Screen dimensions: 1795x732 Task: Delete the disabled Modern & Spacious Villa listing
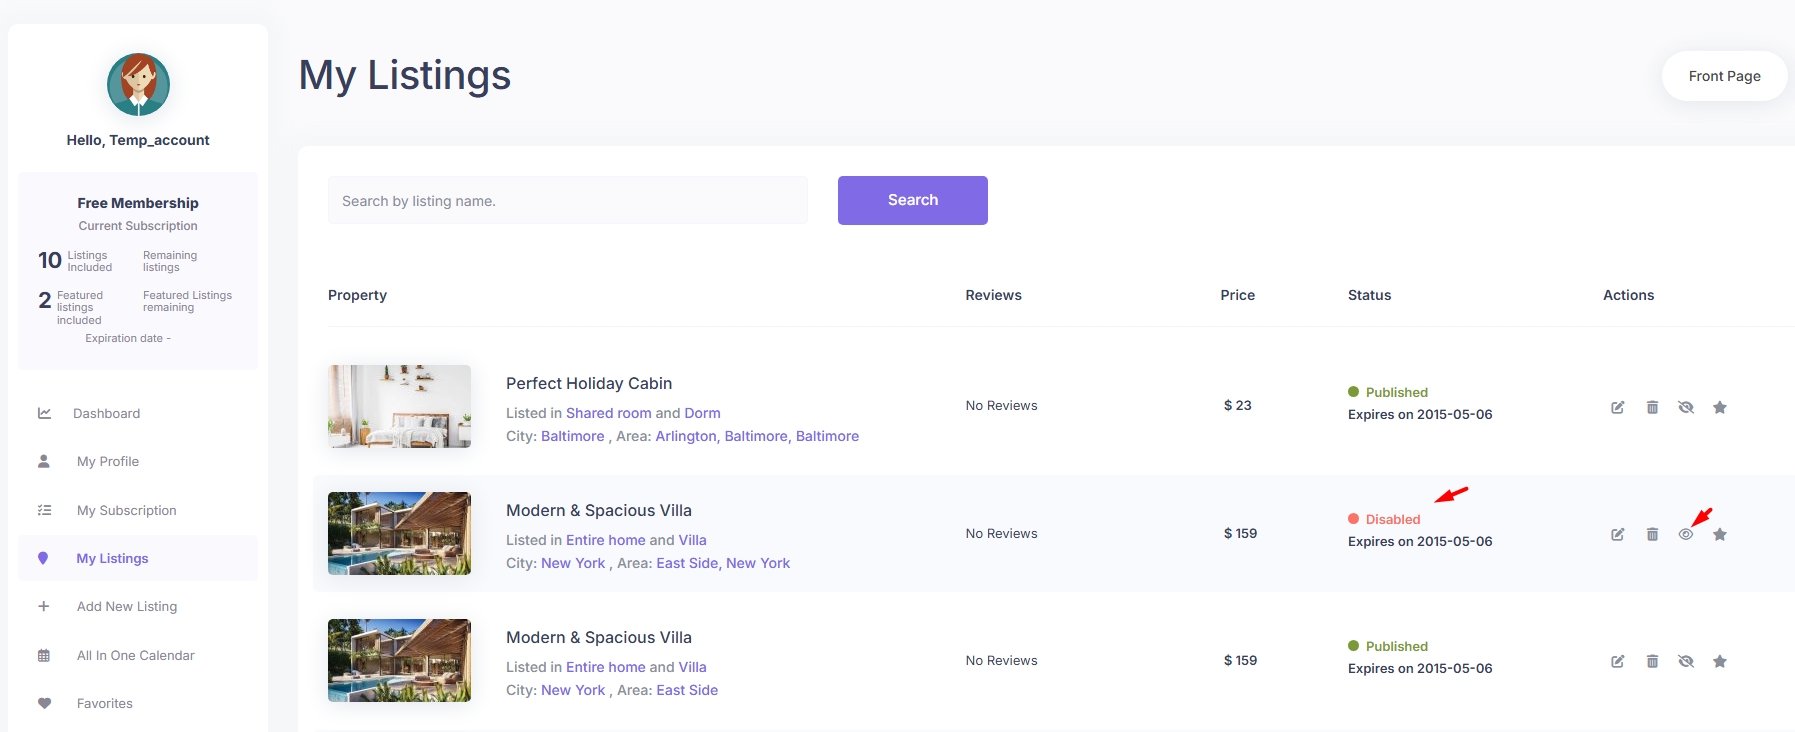1652,534
